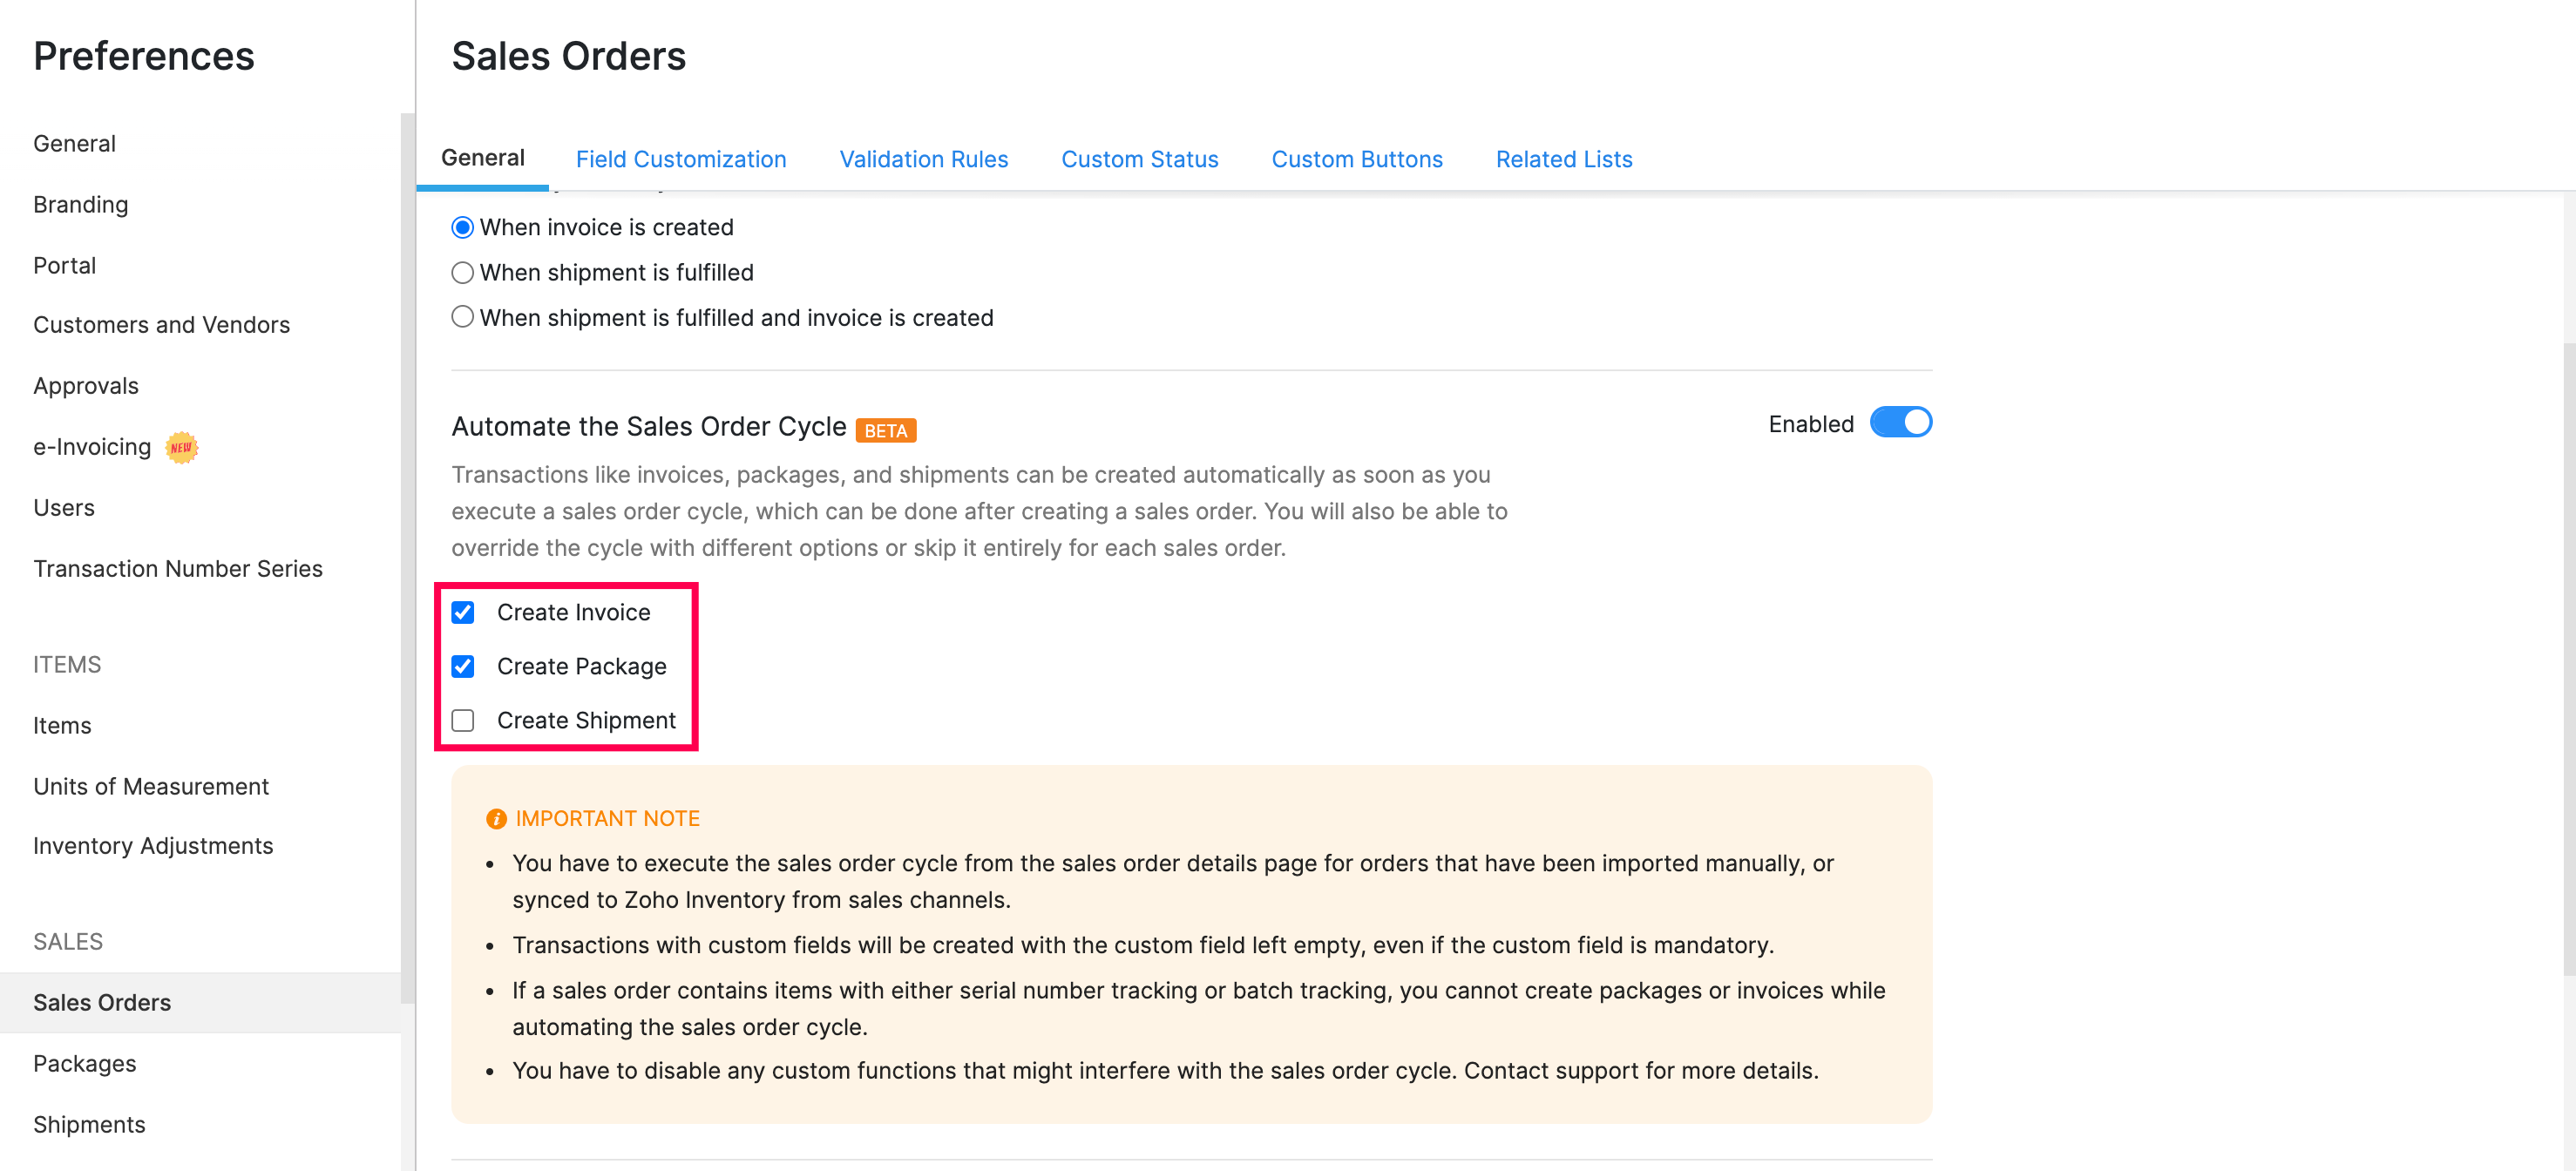The height and width of the screenshot is (1171, 2576).
Task: Uncheck the Create Invoice checkbox
Action: pyautogui.click(x=463, y=612)
